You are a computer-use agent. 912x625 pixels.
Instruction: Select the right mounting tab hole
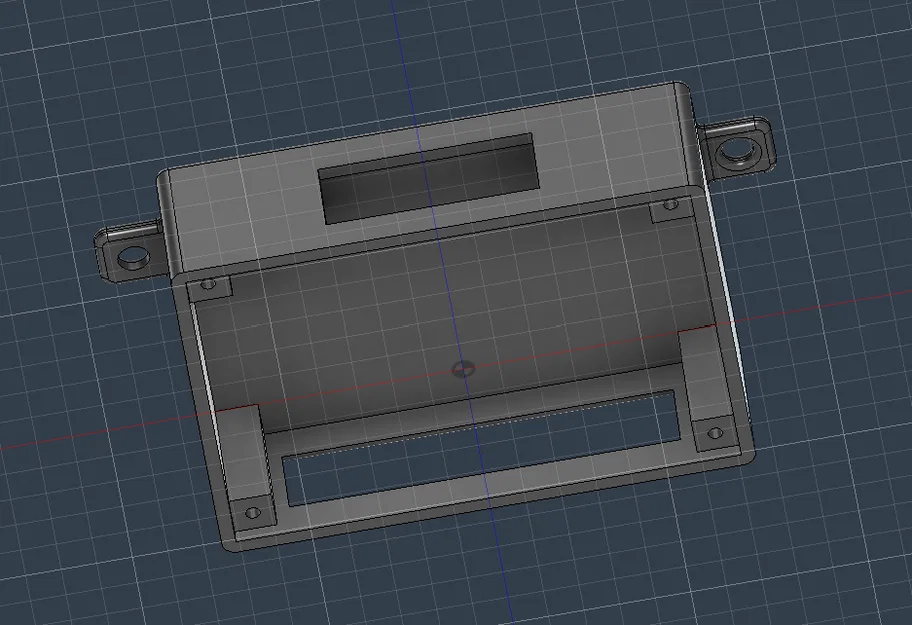(x=738, y=151)
